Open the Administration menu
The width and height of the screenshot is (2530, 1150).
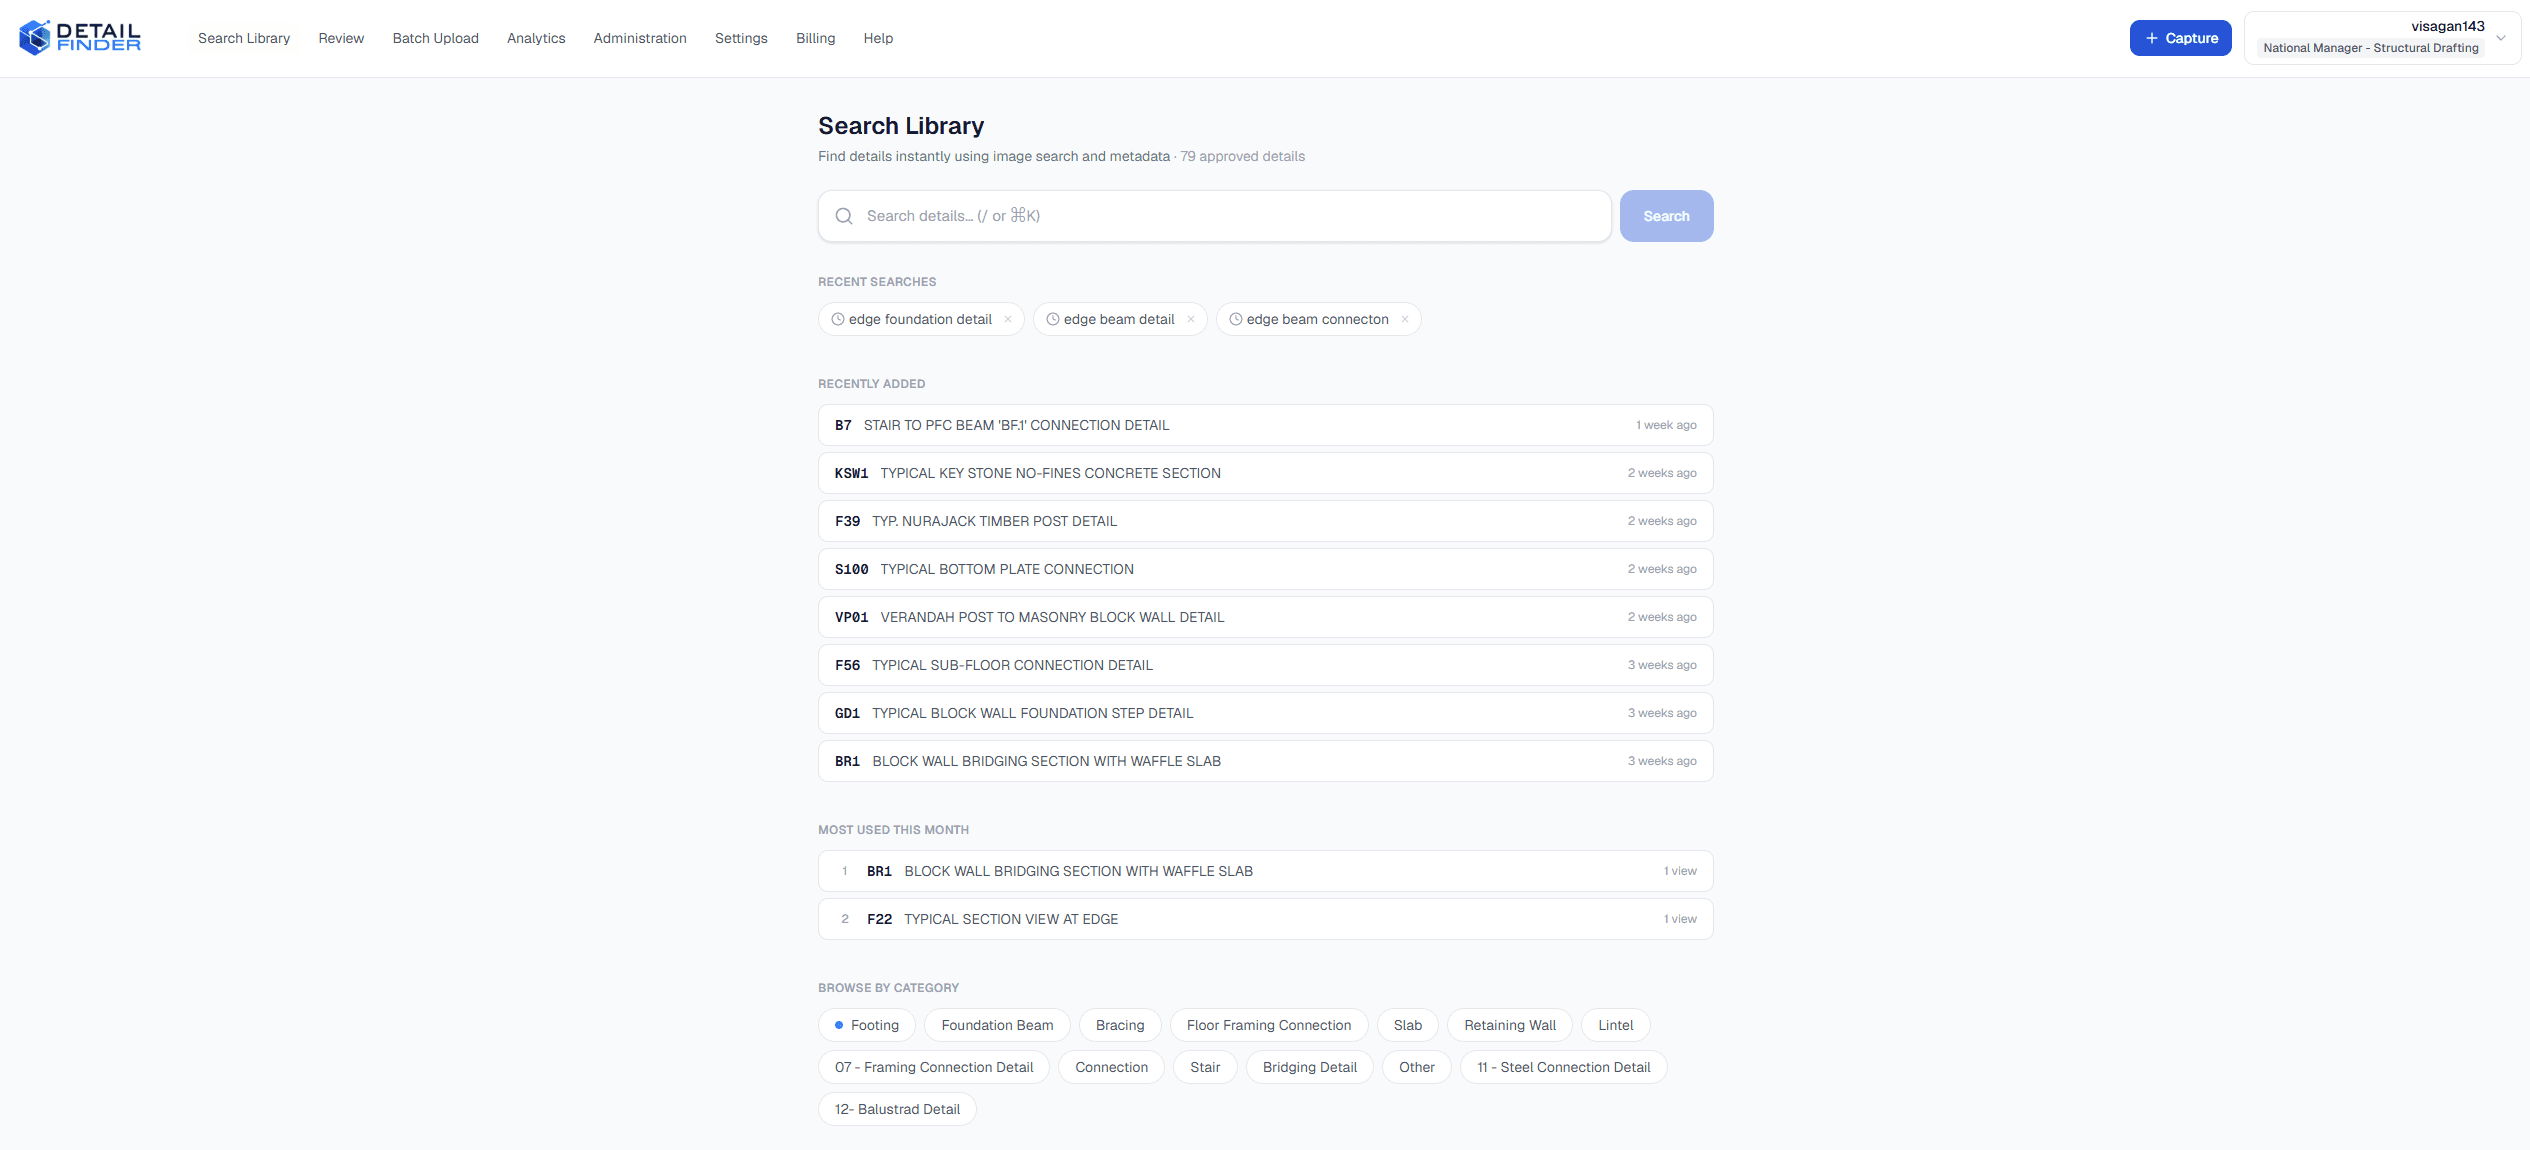(640, 38)
